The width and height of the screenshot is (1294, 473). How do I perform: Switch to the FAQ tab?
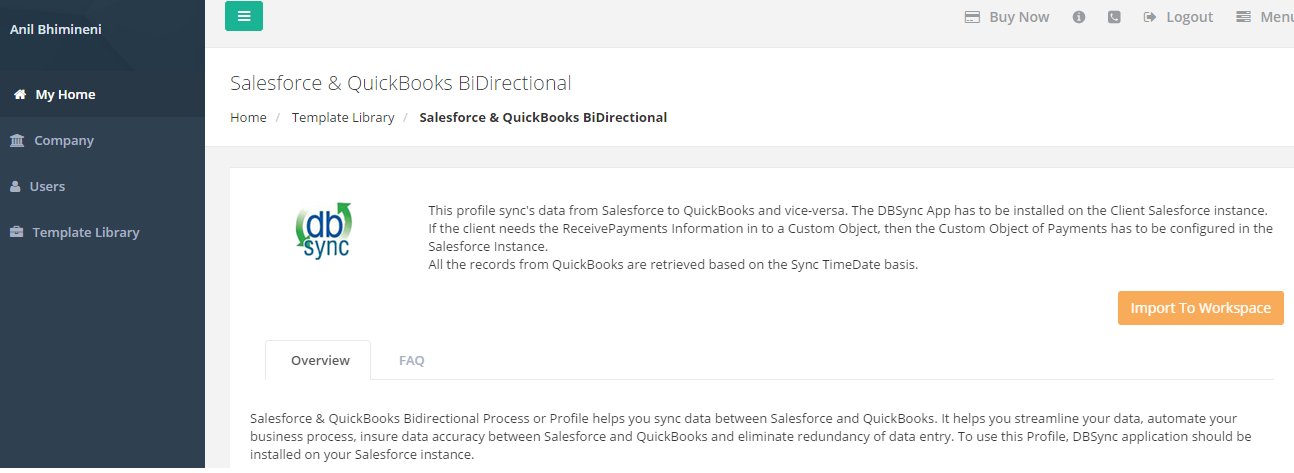pos(412,360)
